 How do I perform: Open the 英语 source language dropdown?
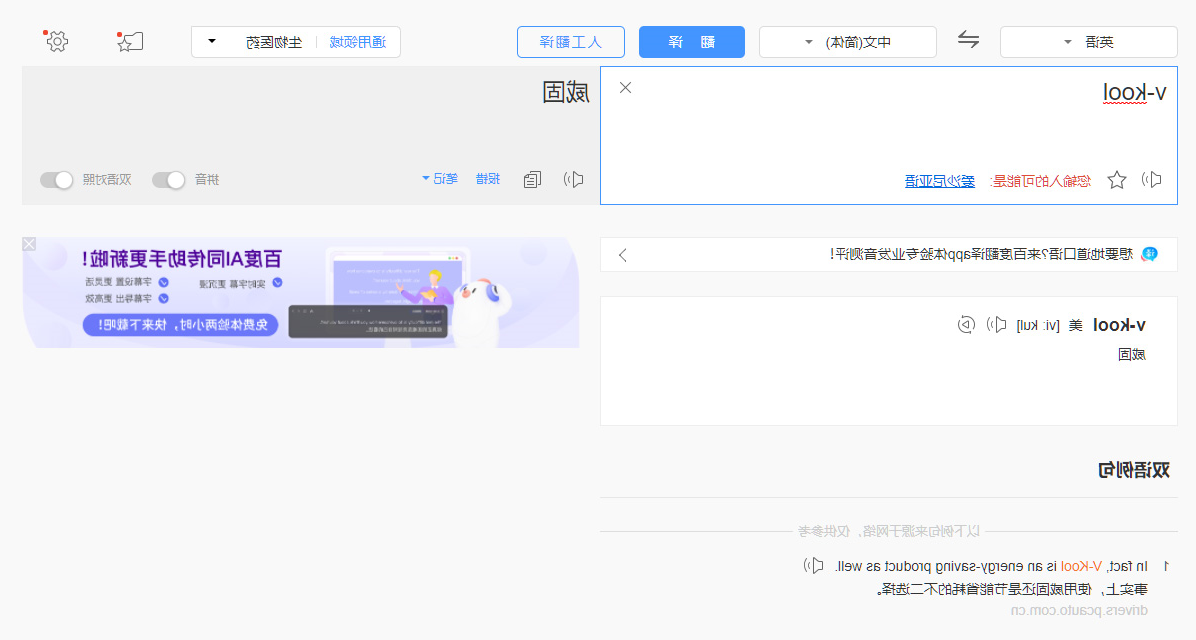(1088, 42)
